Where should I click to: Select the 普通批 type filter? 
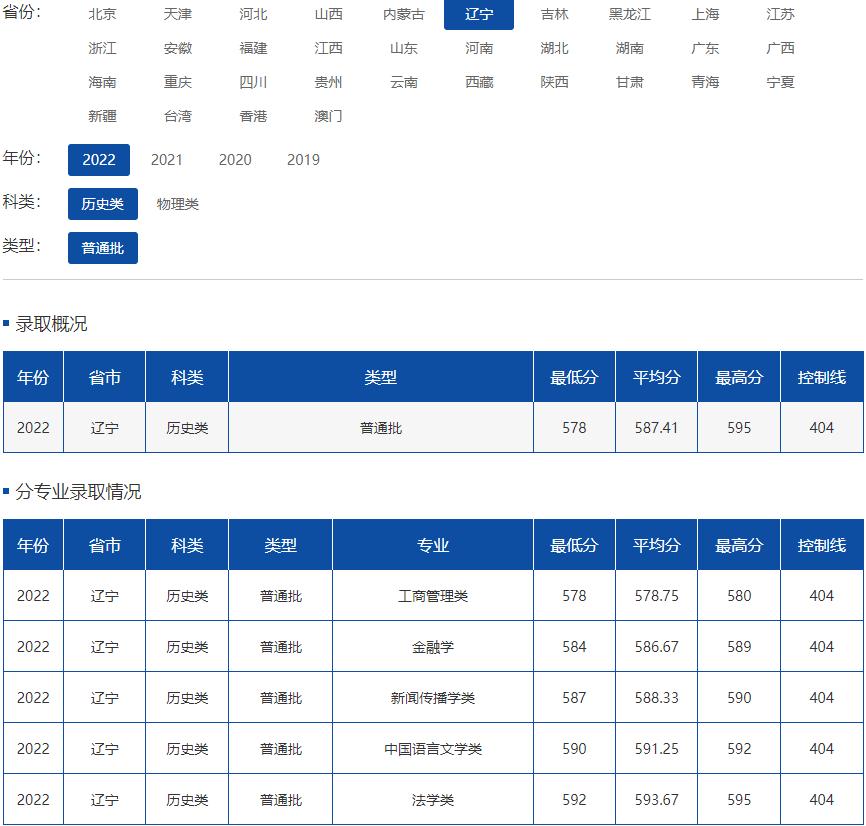point(103,248)
